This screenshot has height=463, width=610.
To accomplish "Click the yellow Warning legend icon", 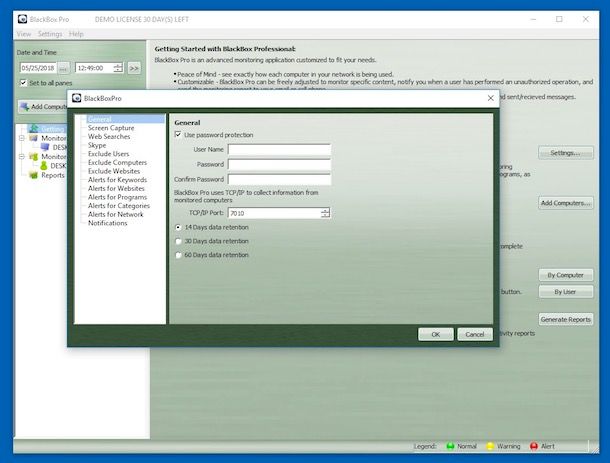I will pyautogui.click(x=490, y=446).
